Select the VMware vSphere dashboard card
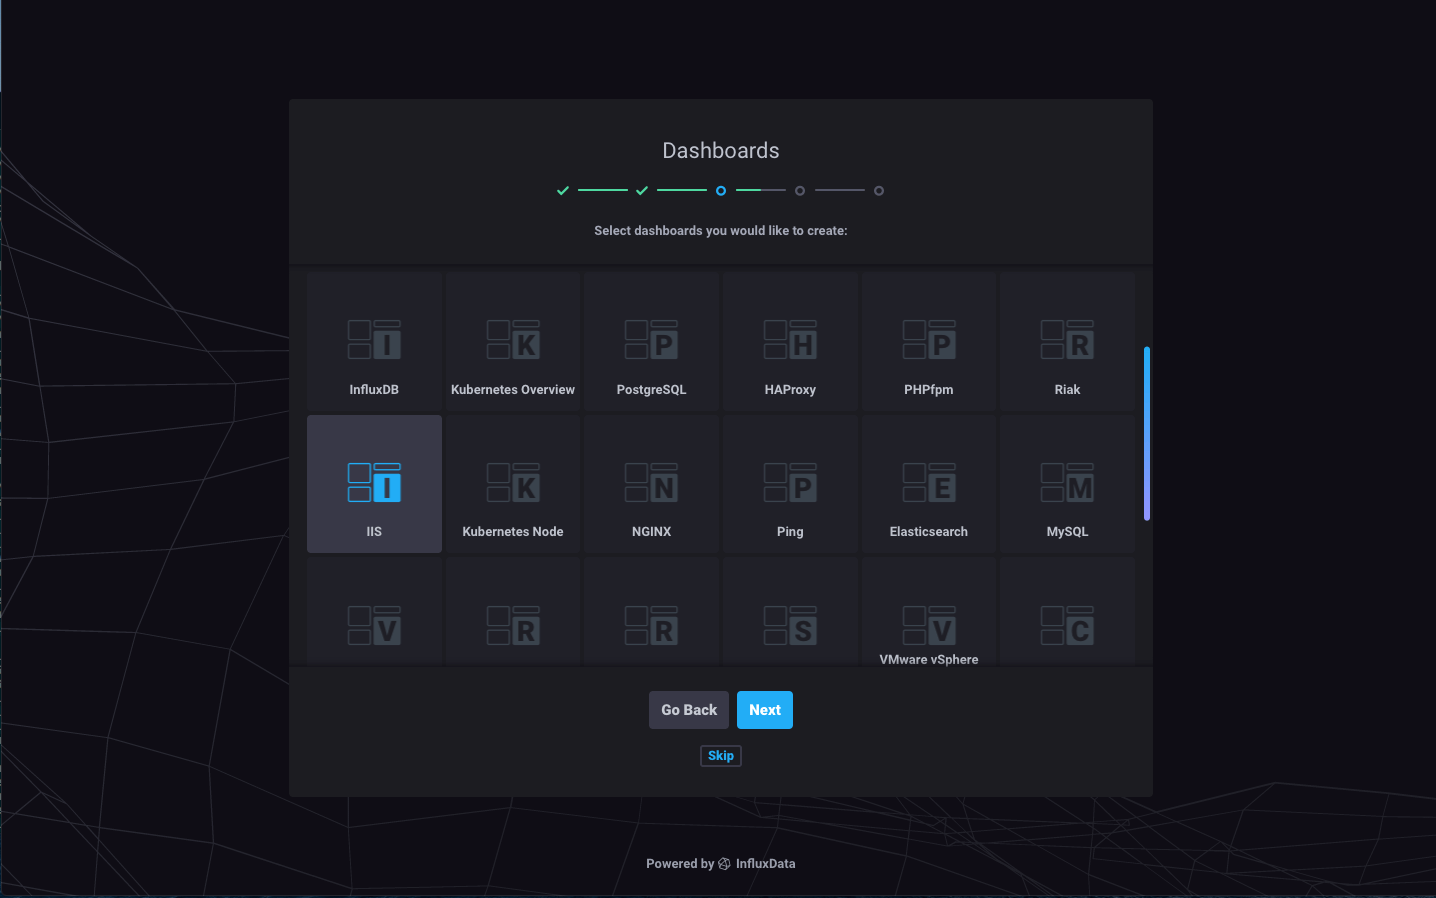The height and width of the screenshot is (898, 1436). (929, 612)
